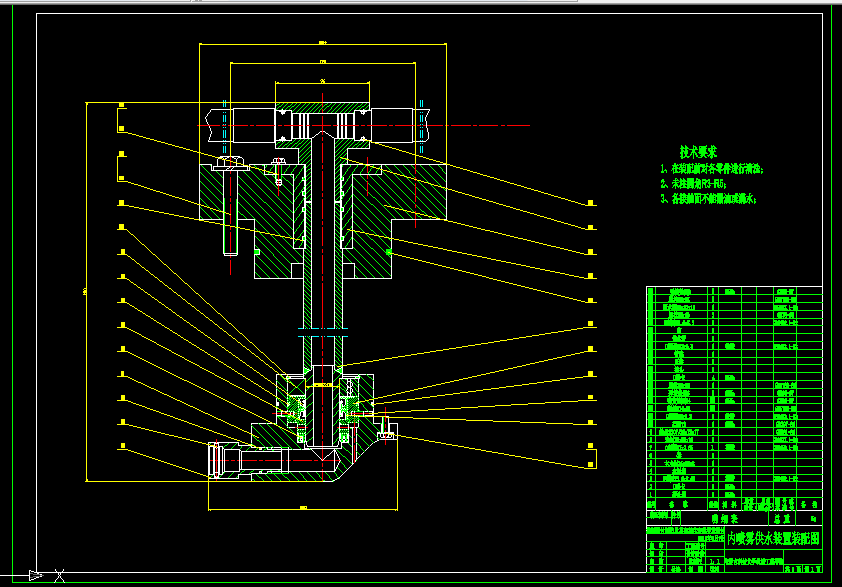Select technical requirement line numbered 3
Image resolution: width=842 pixels, height=587 pixels.
click(x=708, y=199)
